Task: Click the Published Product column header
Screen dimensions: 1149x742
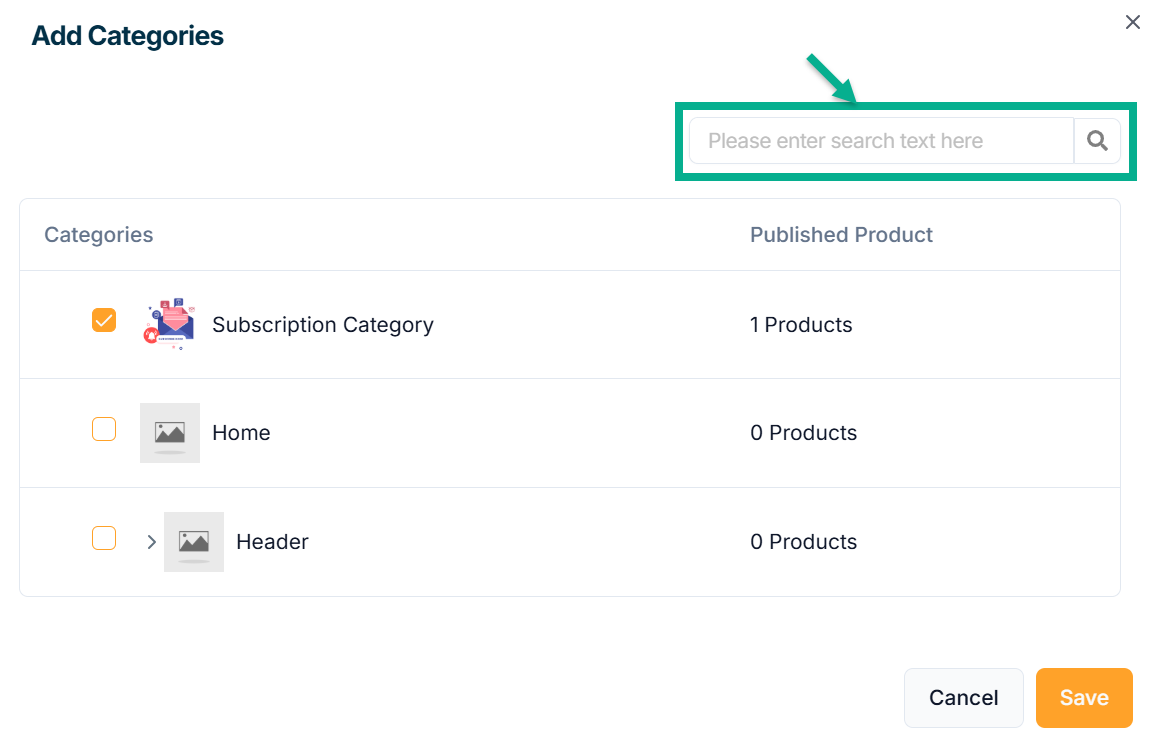Action: 841,235
